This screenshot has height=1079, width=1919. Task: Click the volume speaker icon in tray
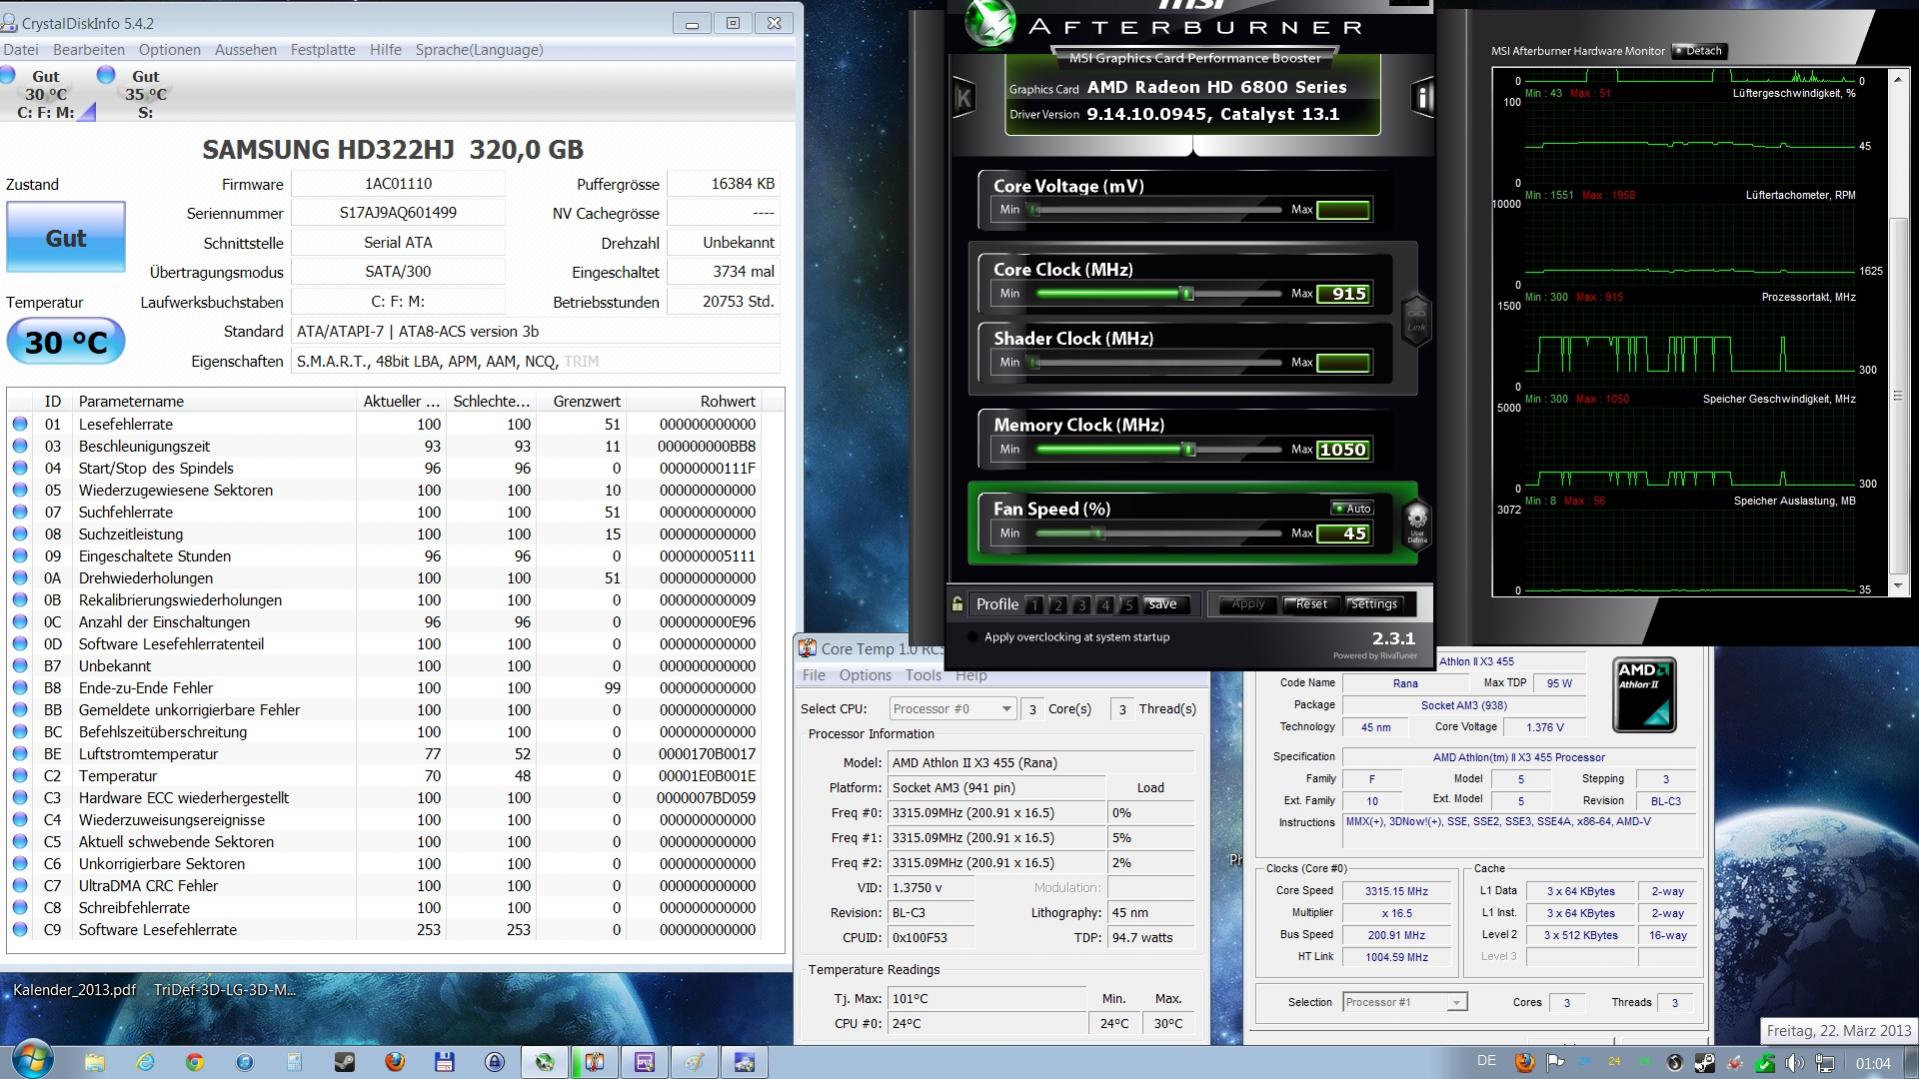click(1796, 1063)
